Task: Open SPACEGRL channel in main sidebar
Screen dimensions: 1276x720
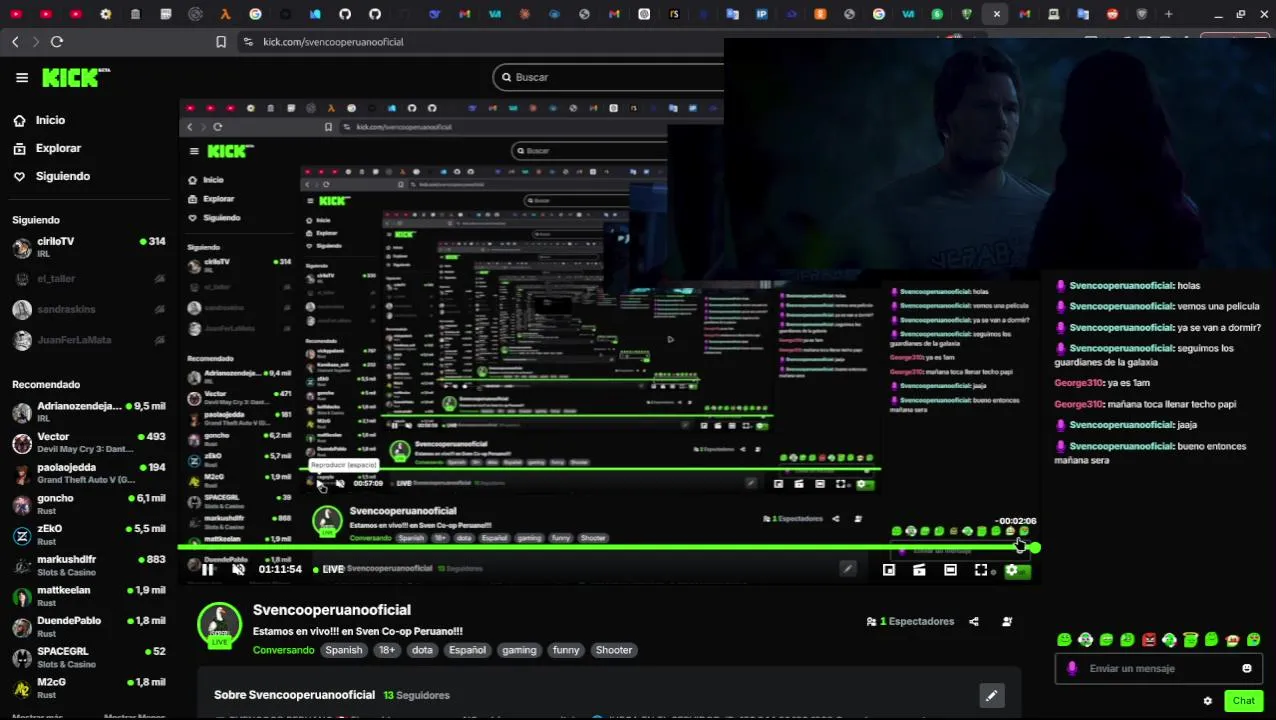Action: tap(88, 657)
